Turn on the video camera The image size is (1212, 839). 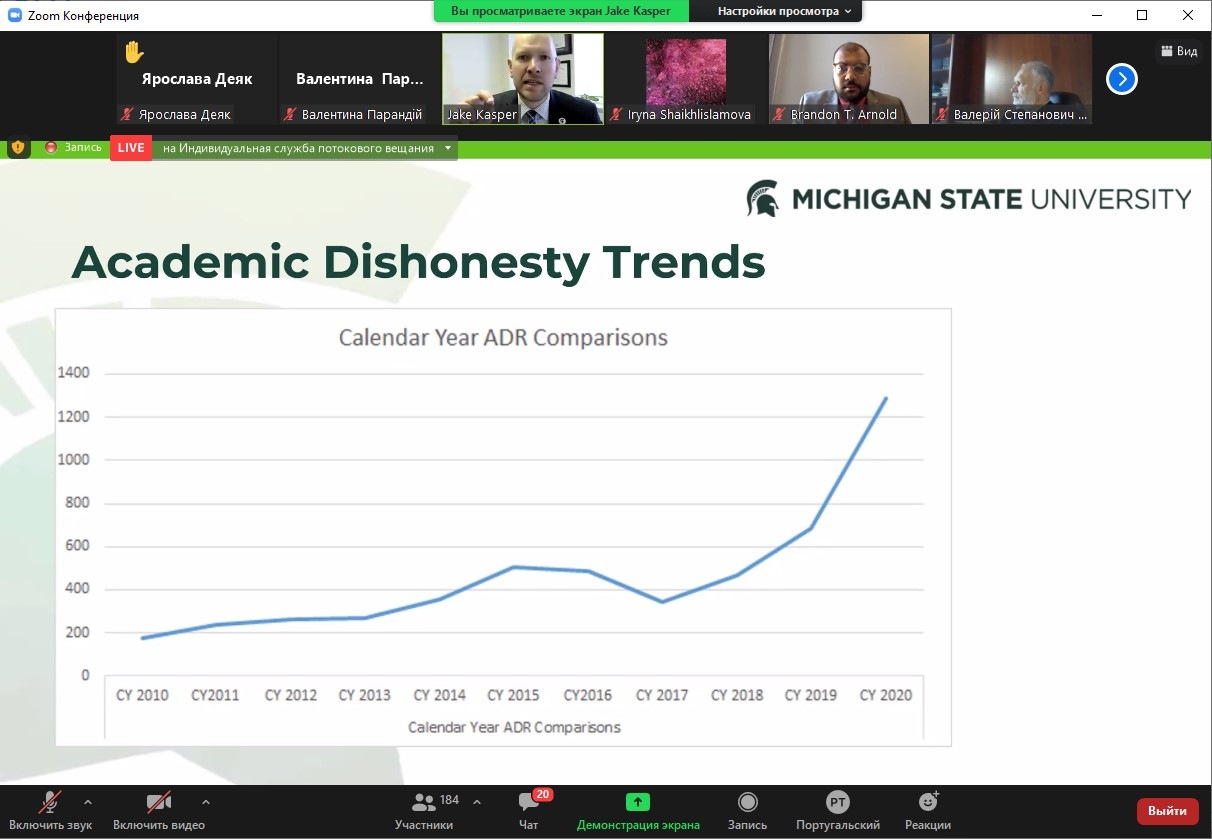[x=158, y=803]
